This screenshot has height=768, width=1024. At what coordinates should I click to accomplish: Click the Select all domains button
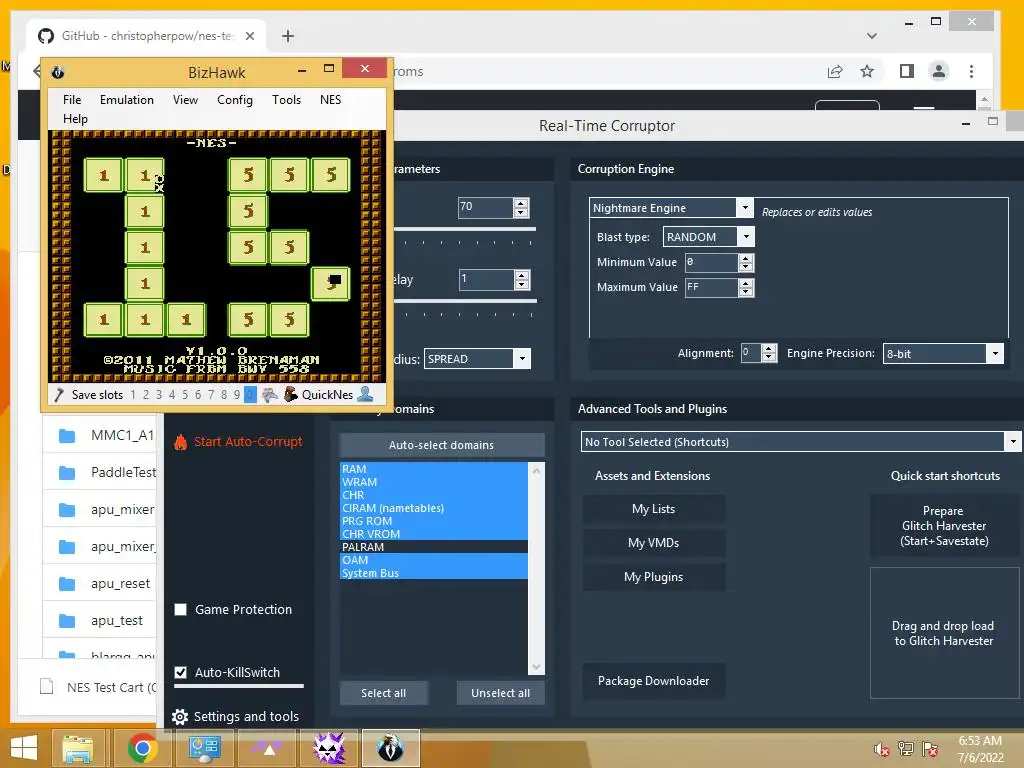click(384, 693)
